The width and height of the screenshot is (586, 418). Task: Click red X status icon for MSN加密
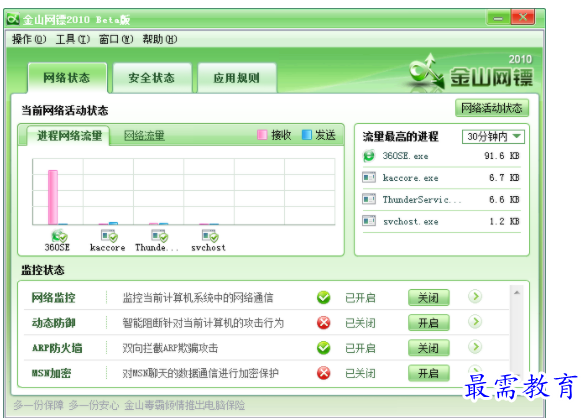[324, 373]
